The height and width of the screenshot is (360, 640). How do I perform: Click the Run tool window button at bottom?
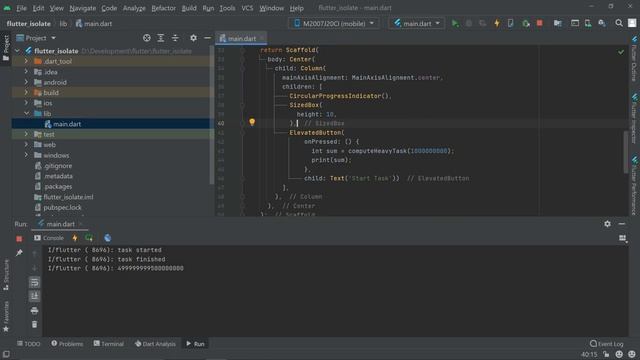tap(195, 344)
